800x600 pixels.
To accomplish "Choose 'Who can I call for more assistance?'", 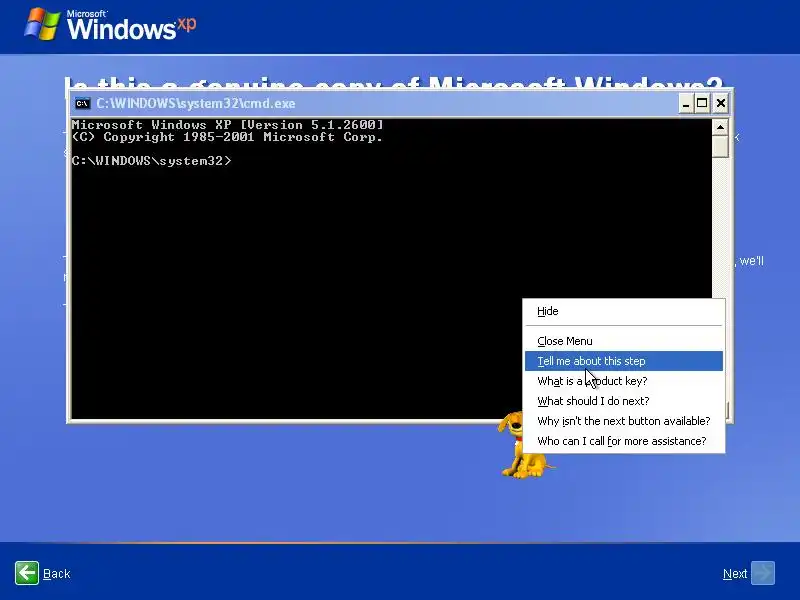I will (x=623, y=441).
